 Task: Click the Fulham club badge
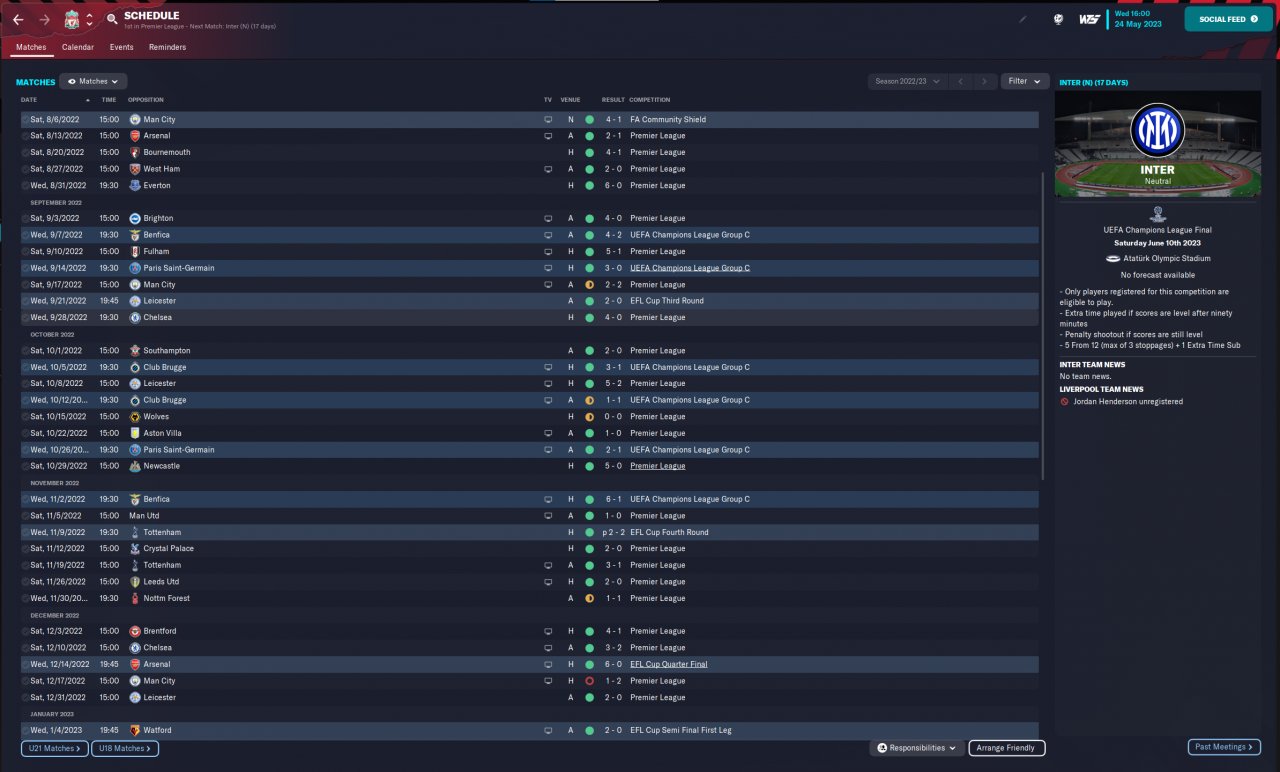(x=135, y=252)
